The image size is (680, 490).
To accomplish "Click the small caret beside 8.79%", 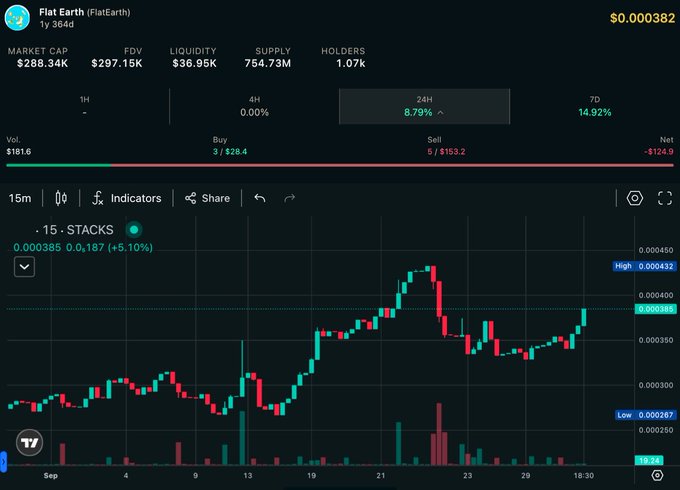I will 441,112.
